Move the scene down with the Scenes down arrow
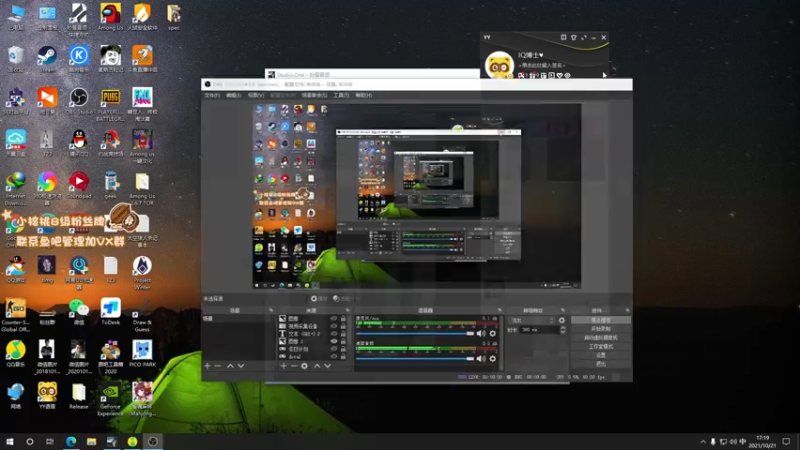The image size is (800, 450). point(241,366)
